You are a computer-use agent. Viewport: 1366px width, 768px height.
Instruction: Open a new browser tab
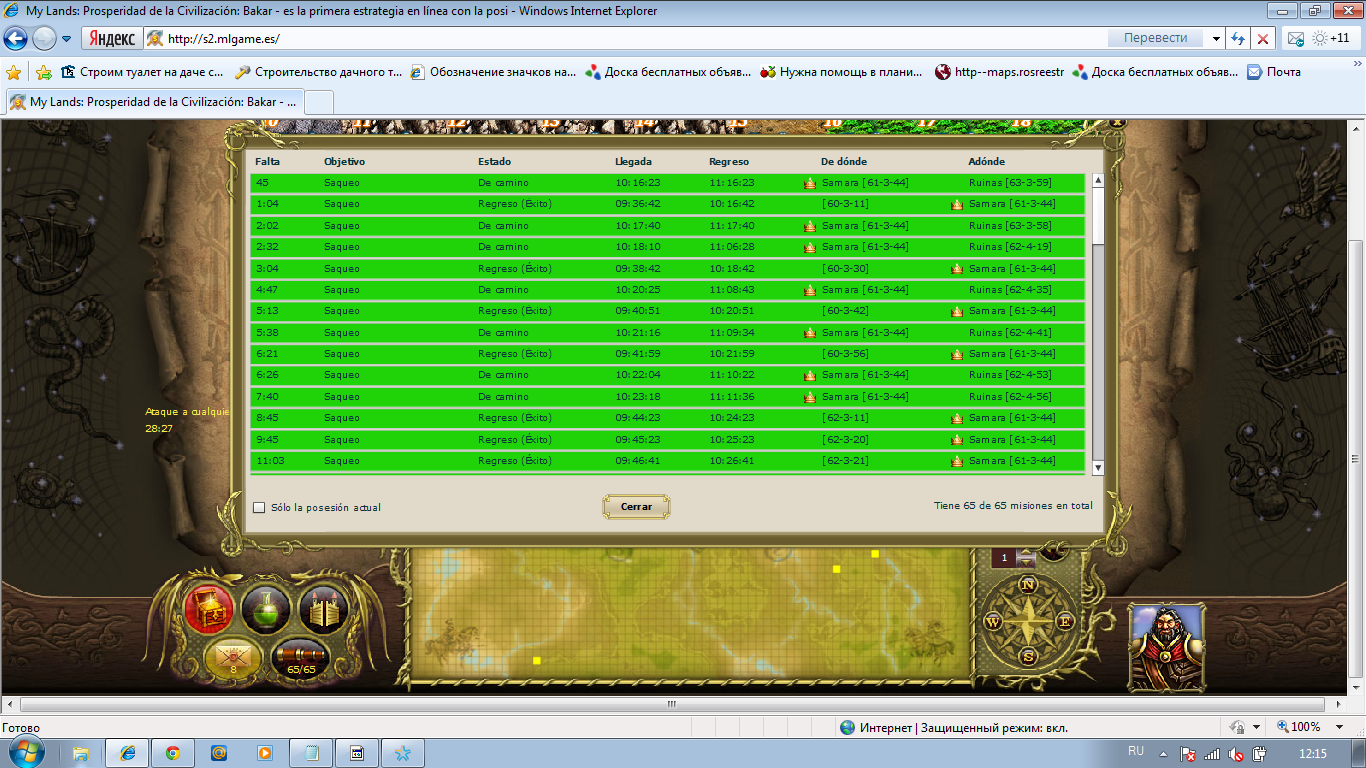tap(318, 102)
